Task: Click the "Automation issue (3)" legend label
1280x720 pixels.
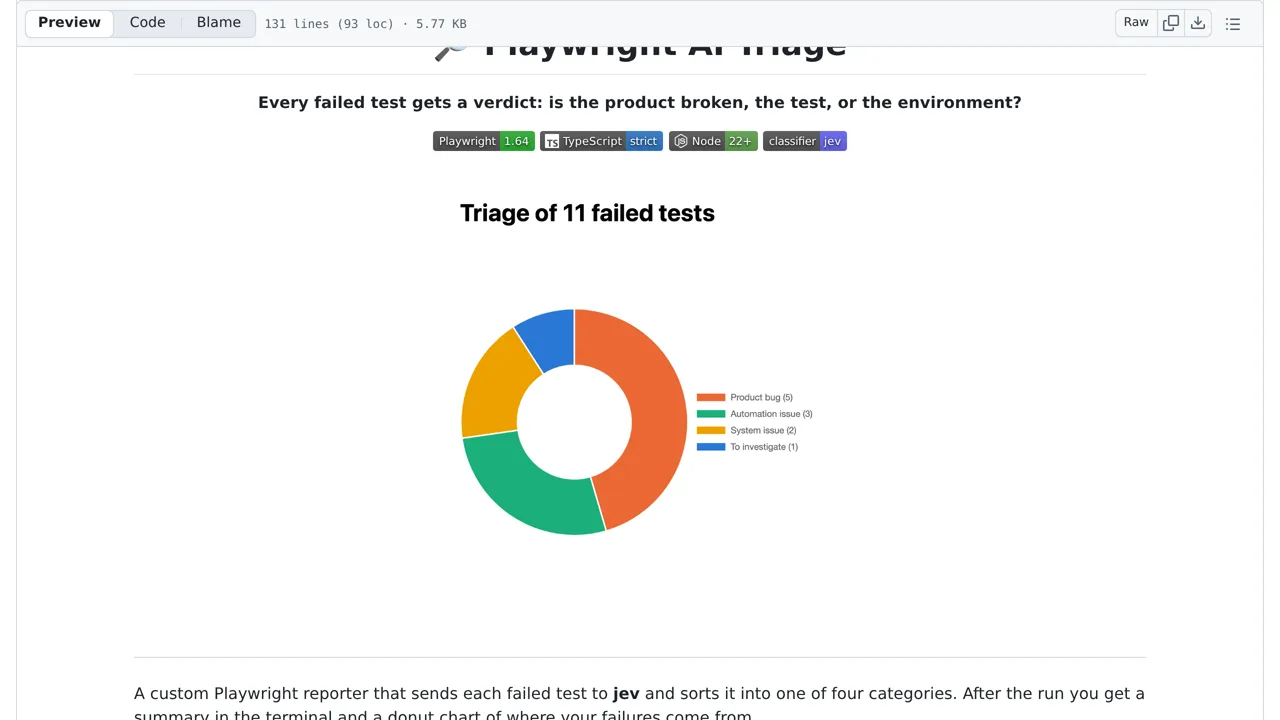Action: pyautogui.click(x=771, y=414)
